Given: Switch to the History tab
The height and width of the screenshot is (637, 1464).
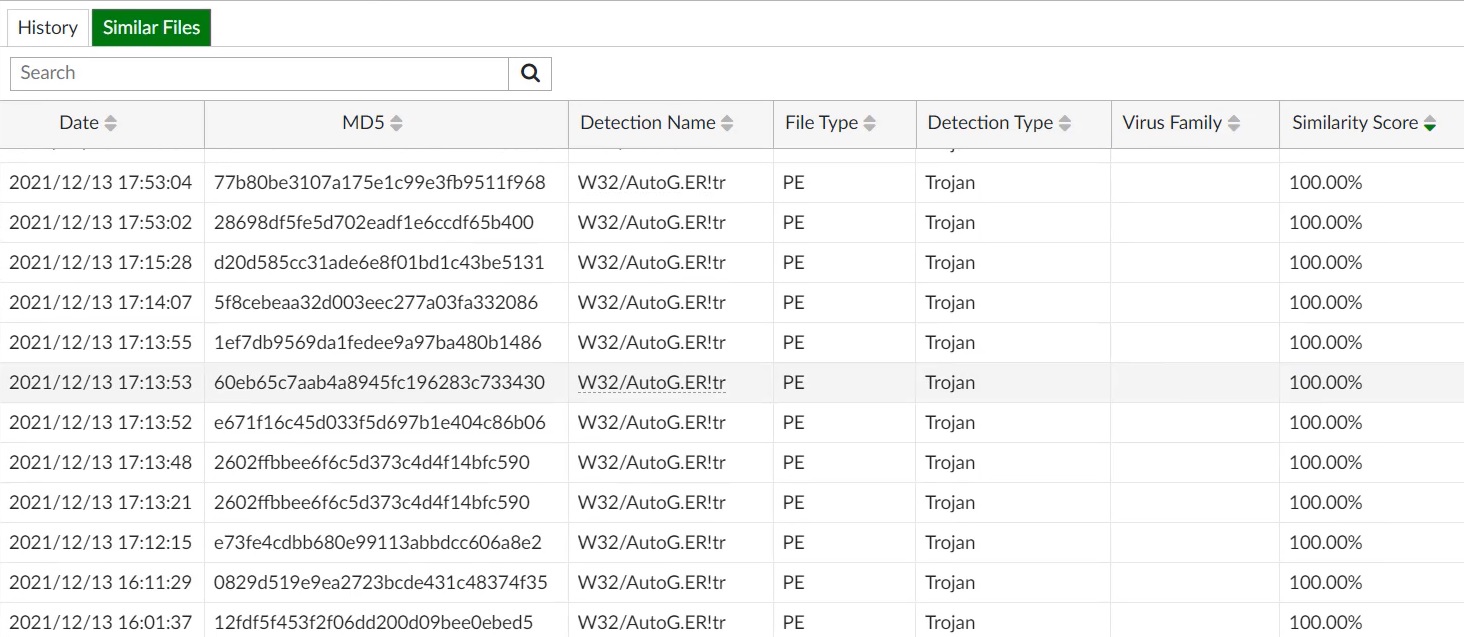Looking at the screenshot, I should click(47, 28).
